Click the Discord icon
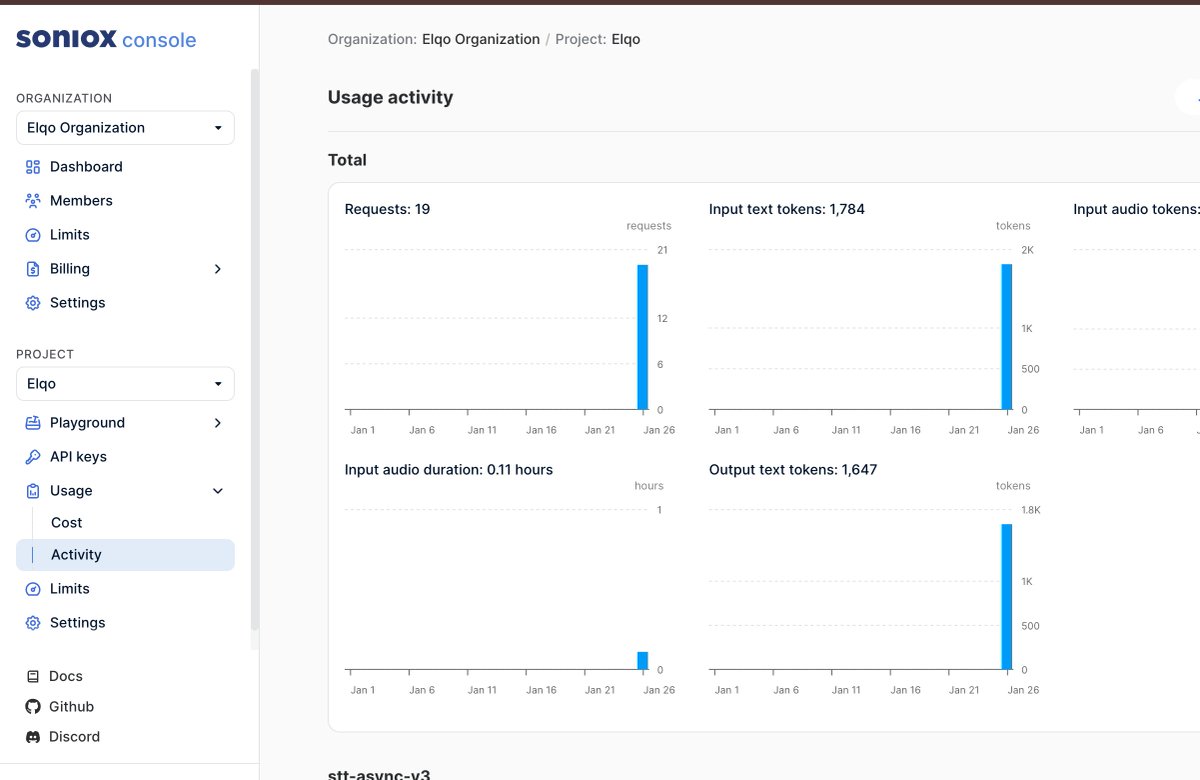Image resolution: width=1200 pixels, height=780 pixels. 33,737
